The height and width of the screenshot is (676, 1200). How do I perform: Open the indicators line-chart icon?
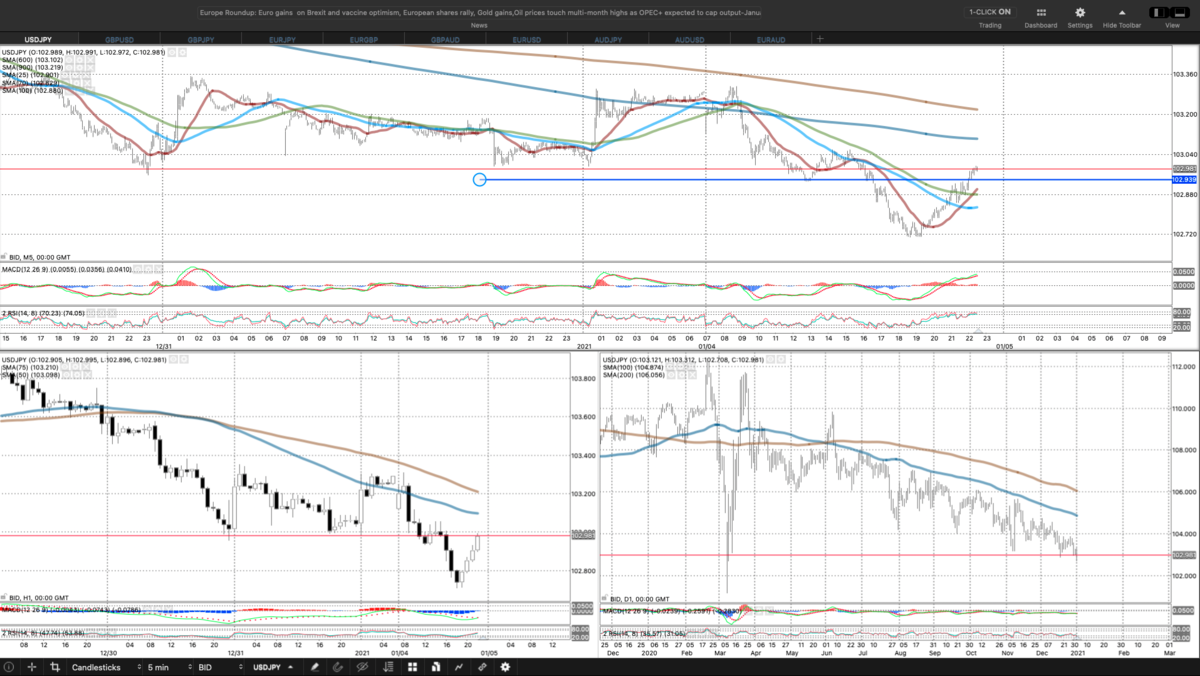458,666
